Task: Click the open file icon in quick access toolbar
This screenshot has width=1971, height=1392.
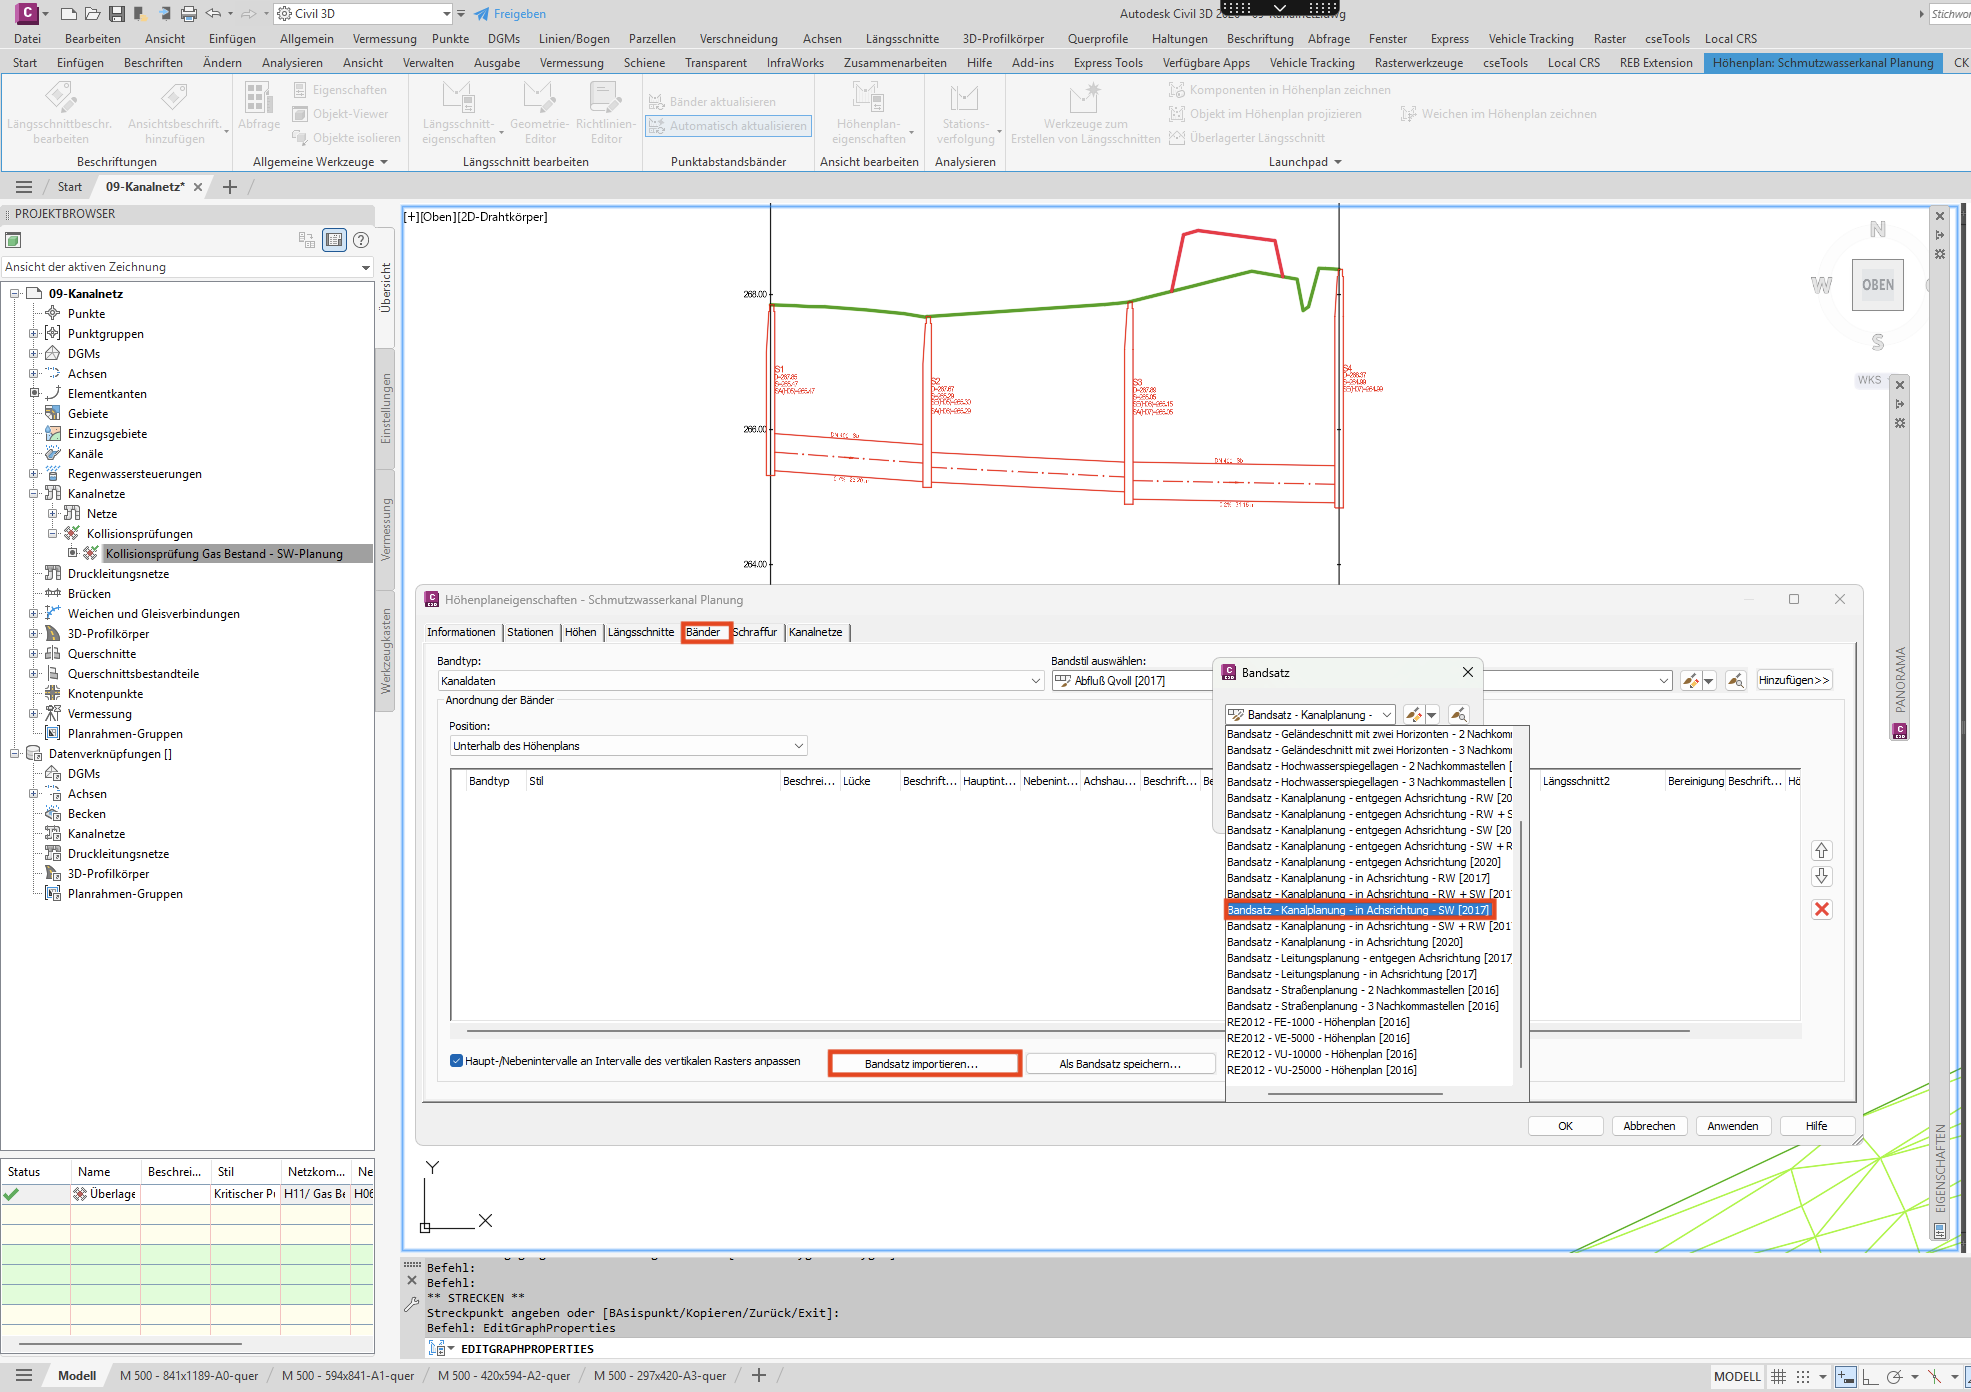Action: (x=92, y=14)
